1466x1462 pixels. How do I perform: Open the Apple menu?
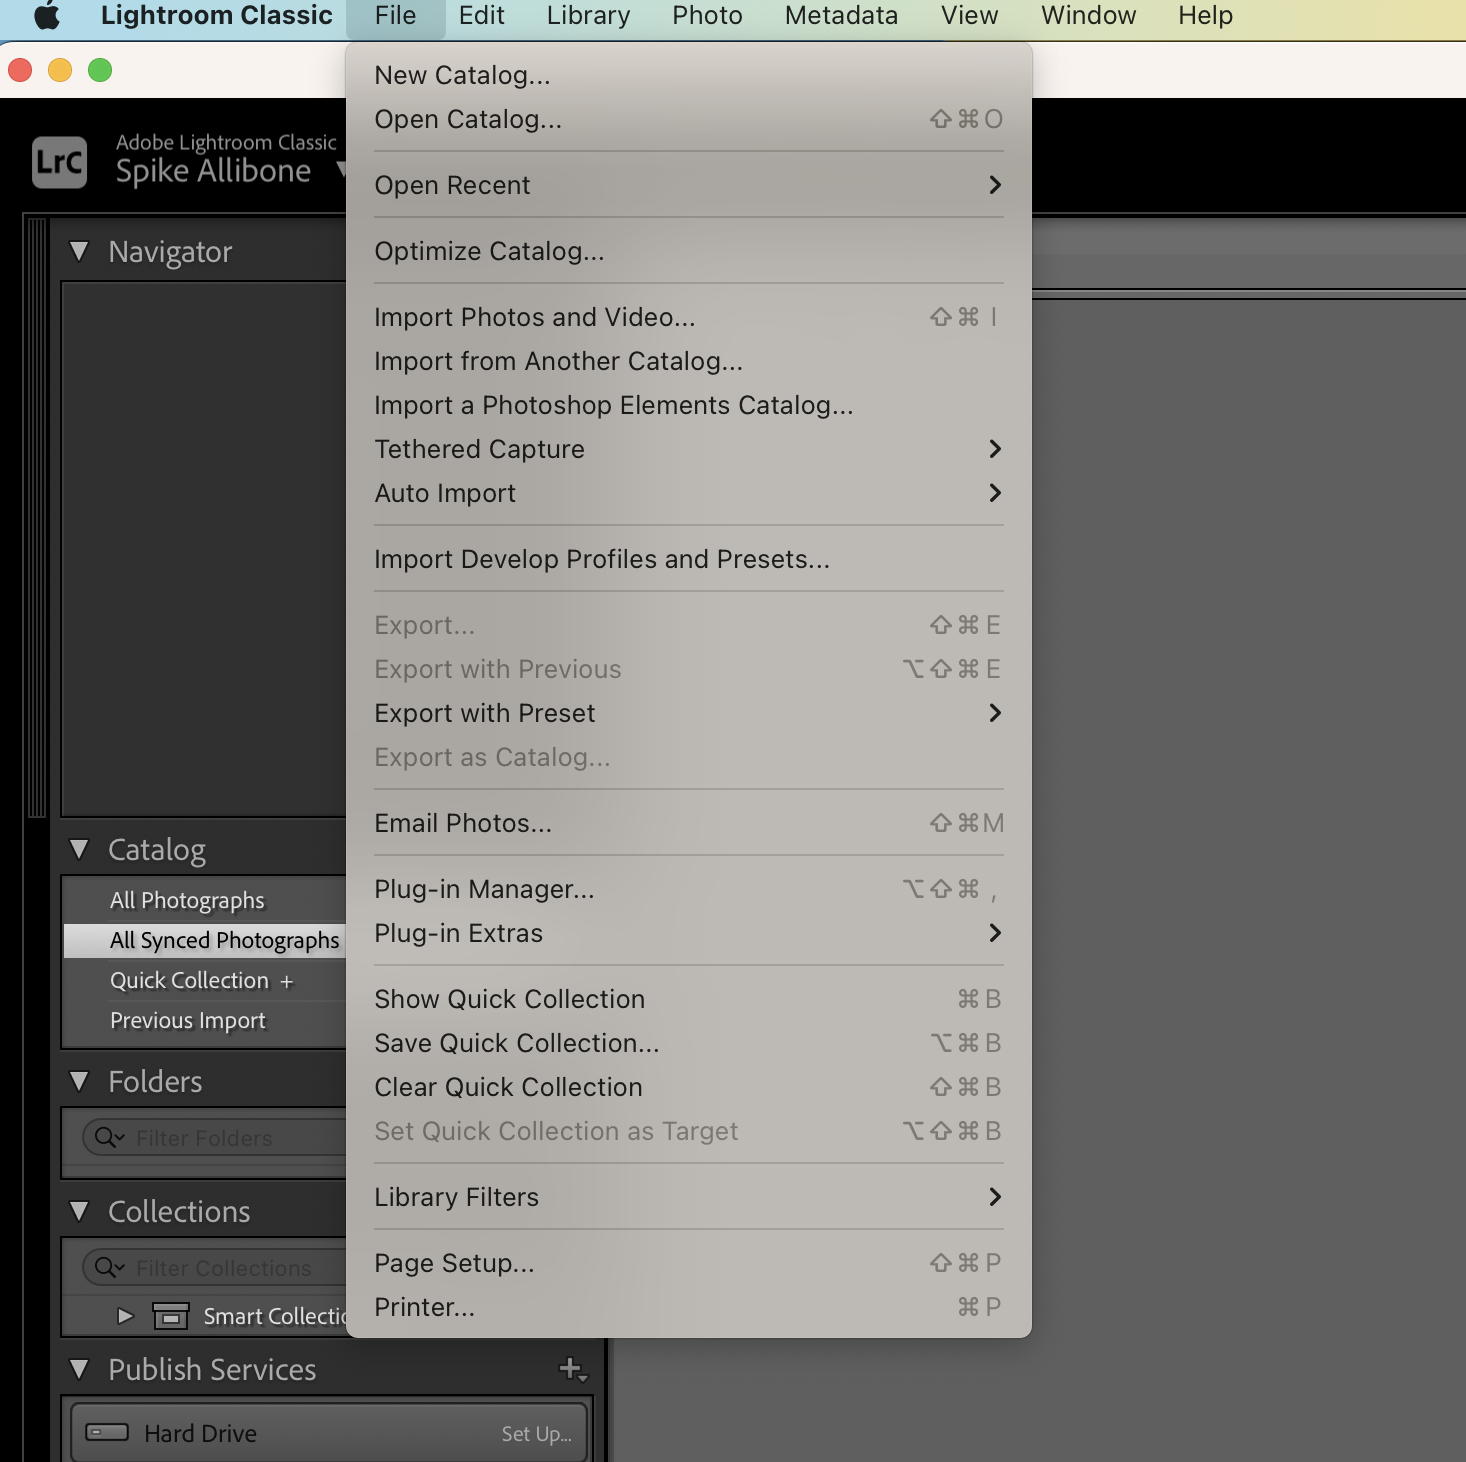coord(47,16)
